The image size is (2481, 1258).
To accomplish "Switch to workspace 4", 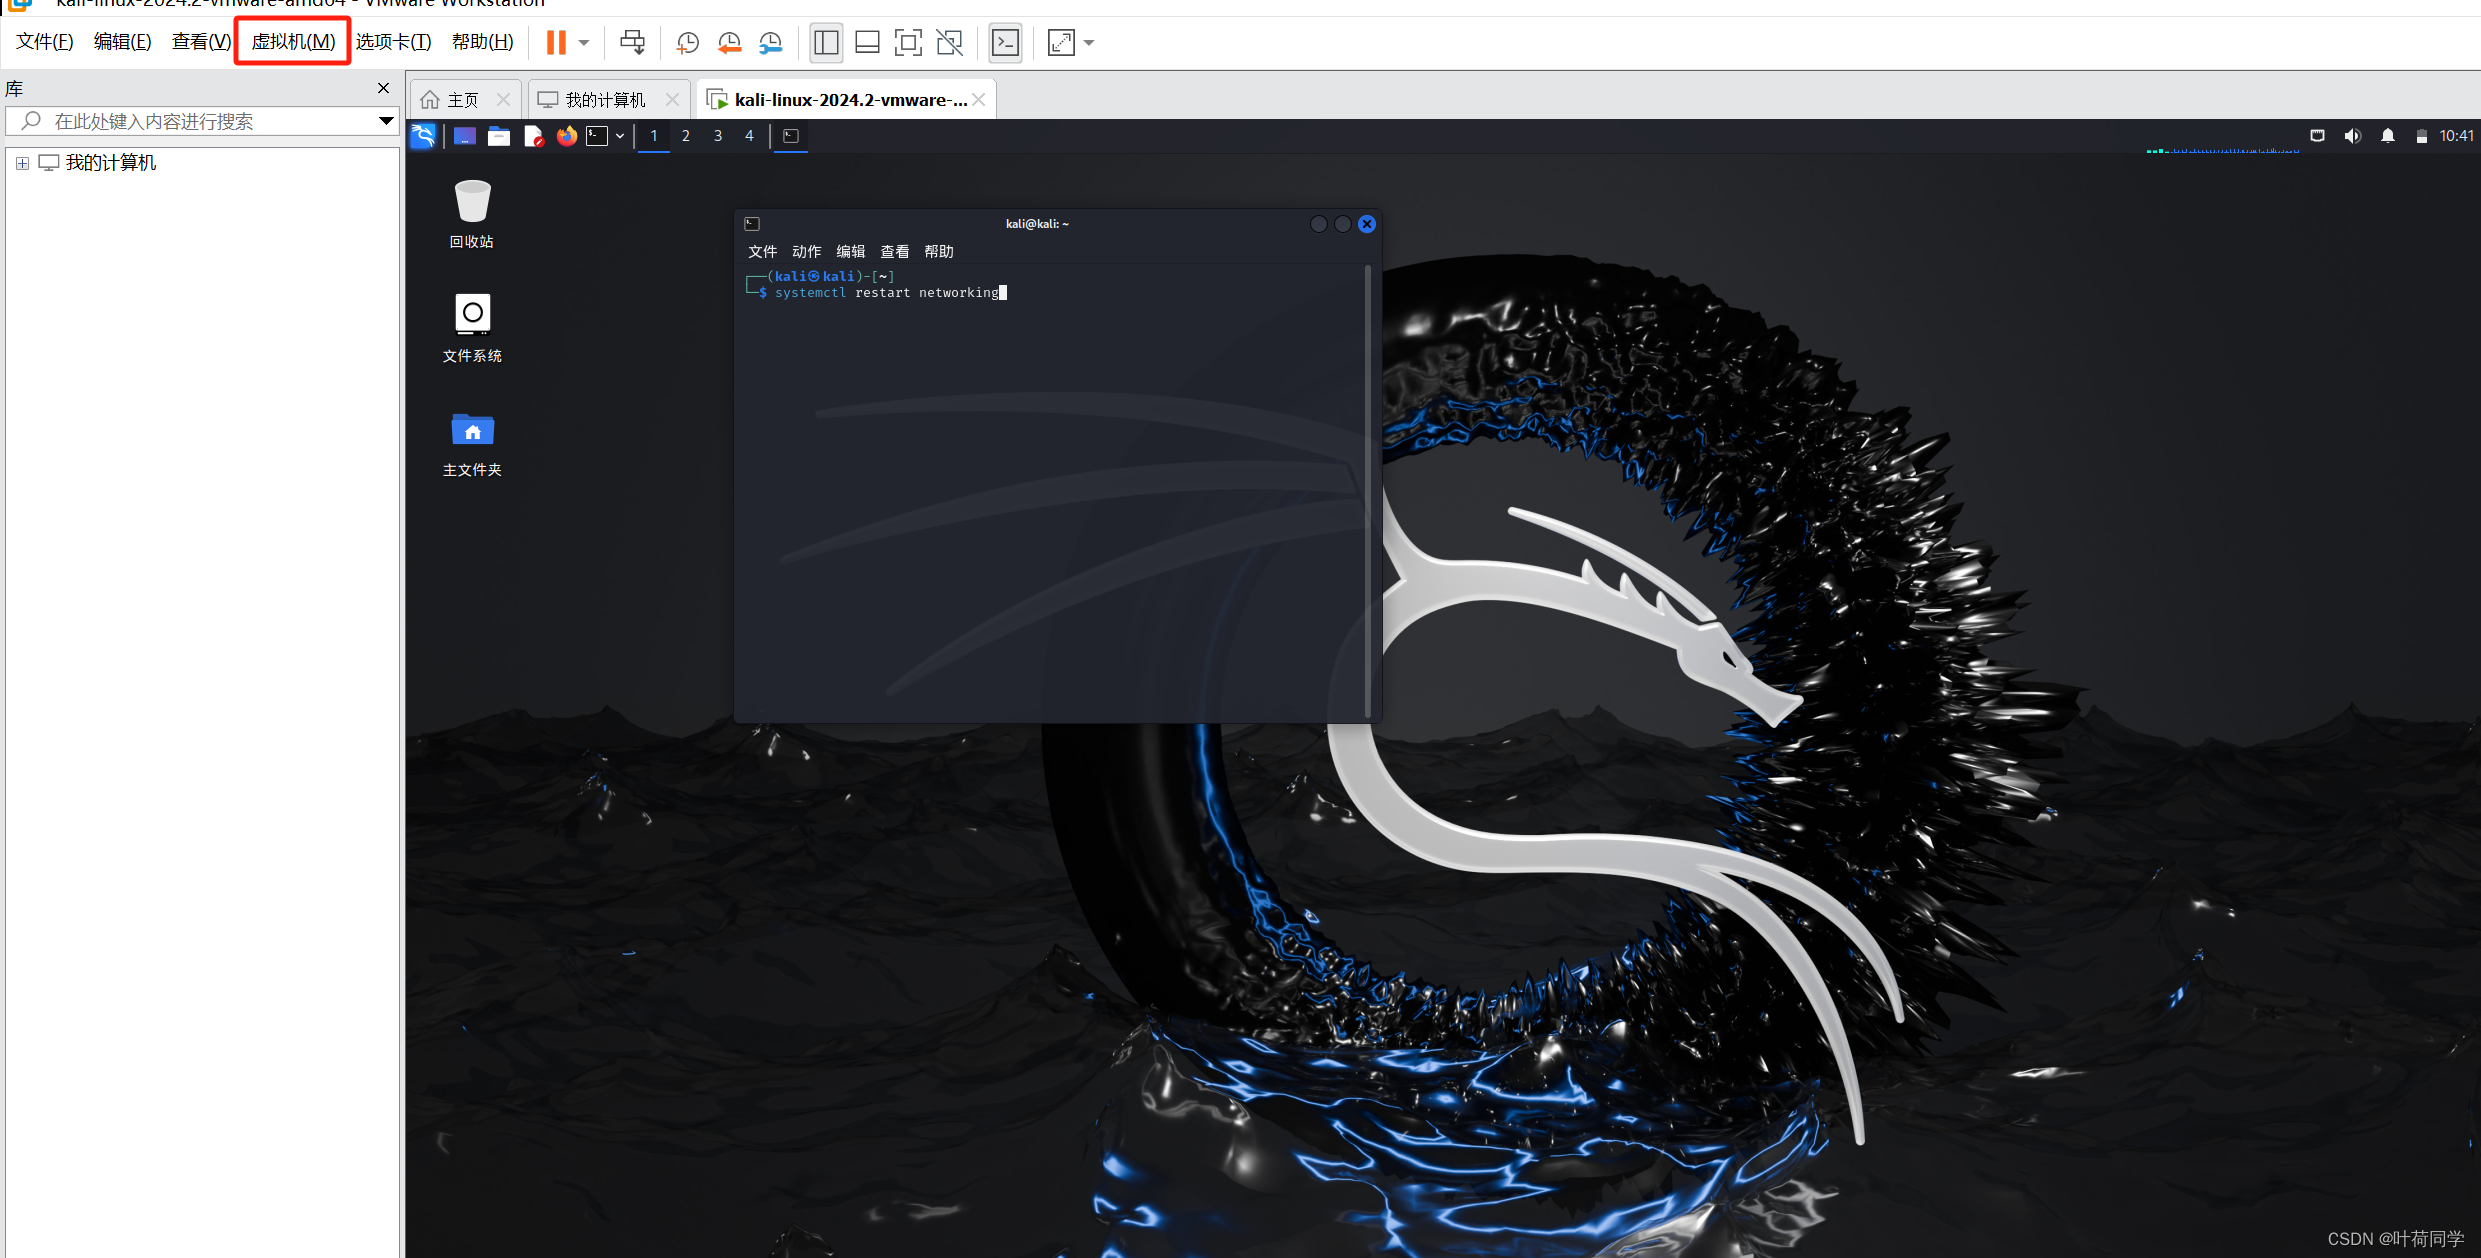I will [749, 136].
